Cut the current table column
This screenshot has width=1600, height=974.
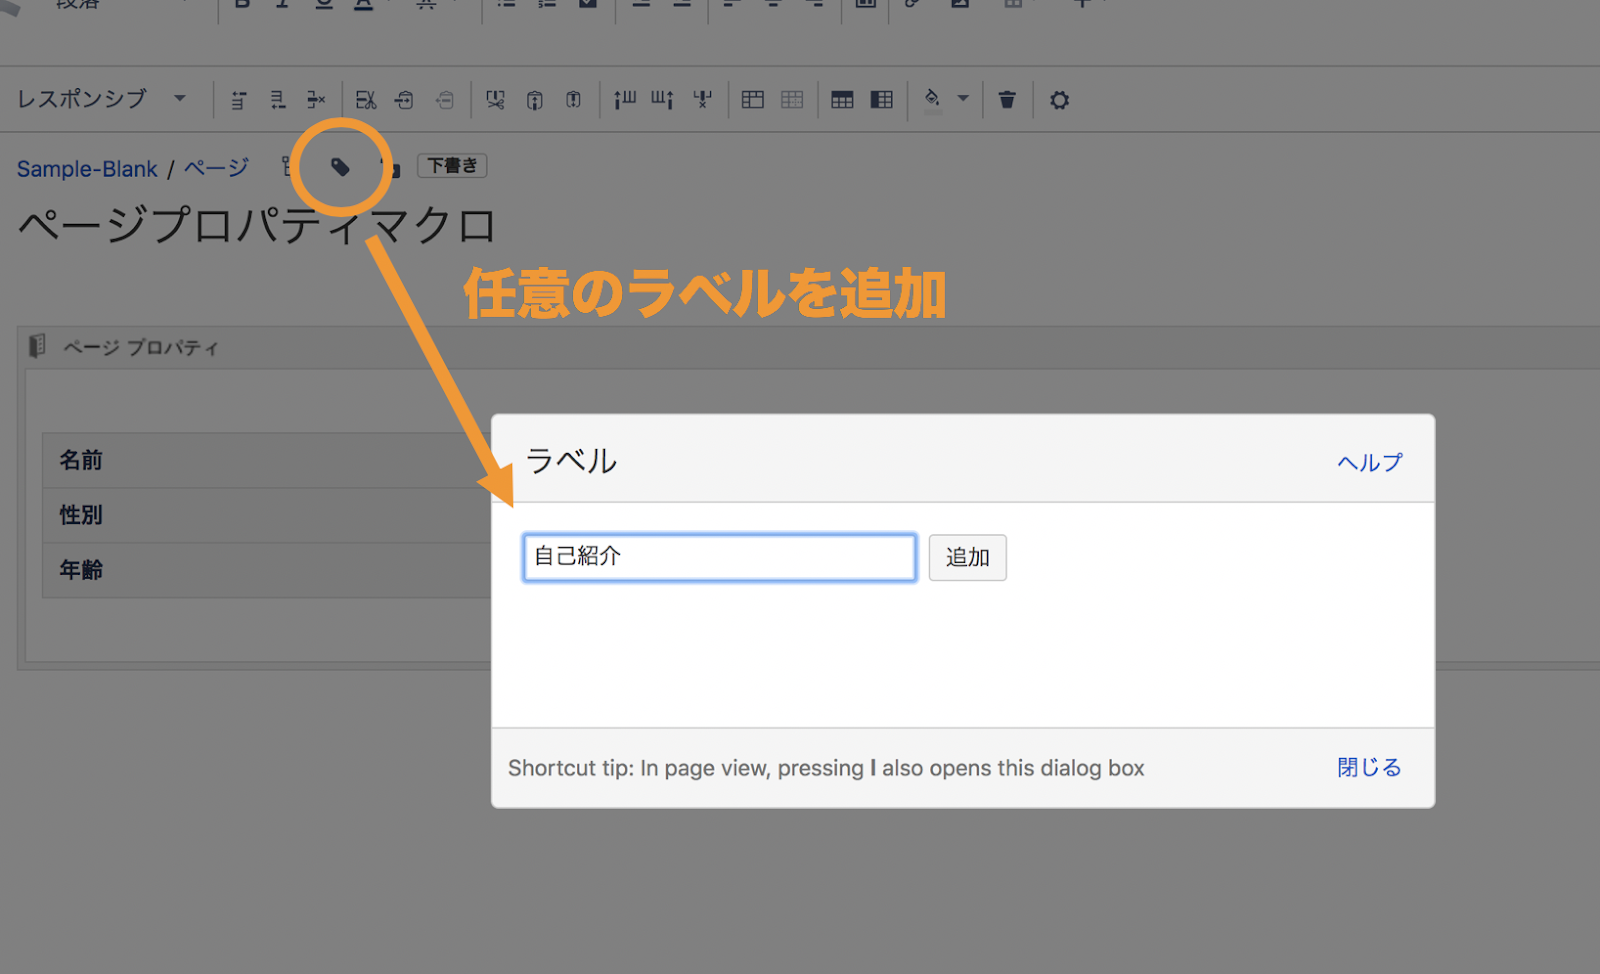click(x=495, y=100)
